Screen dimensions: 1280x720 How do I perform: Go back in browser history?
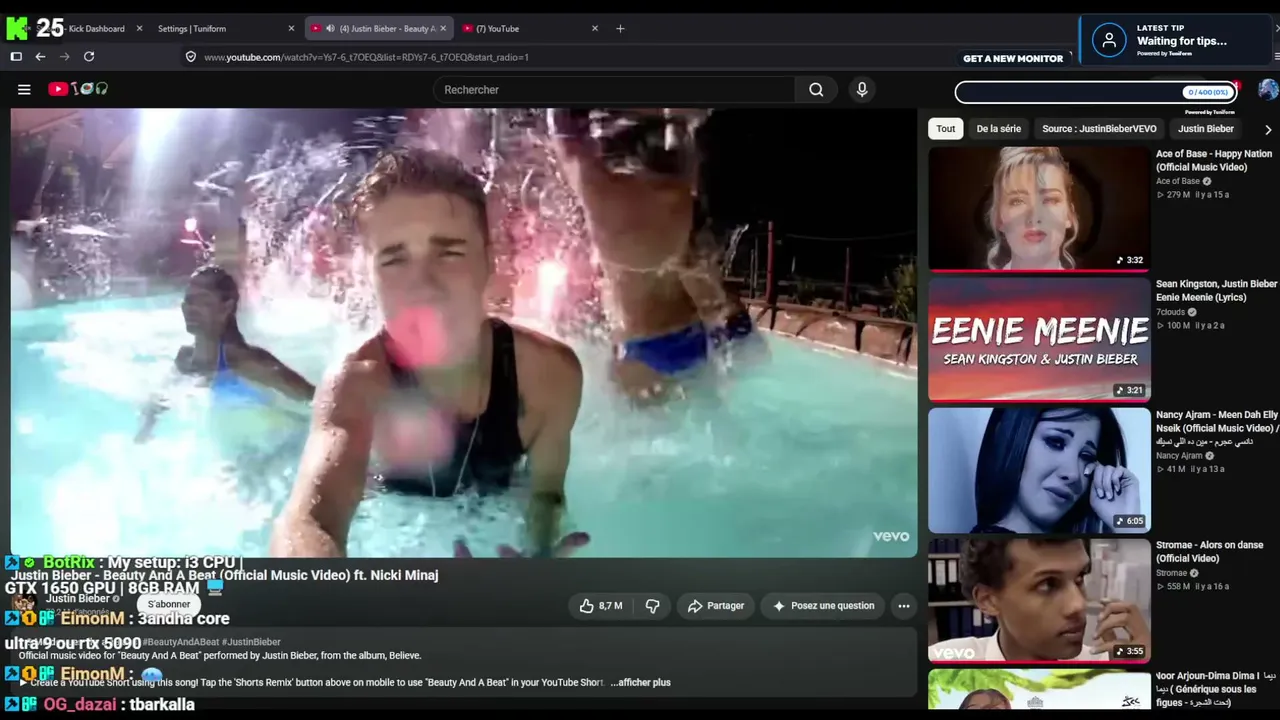tap(40, 57)
